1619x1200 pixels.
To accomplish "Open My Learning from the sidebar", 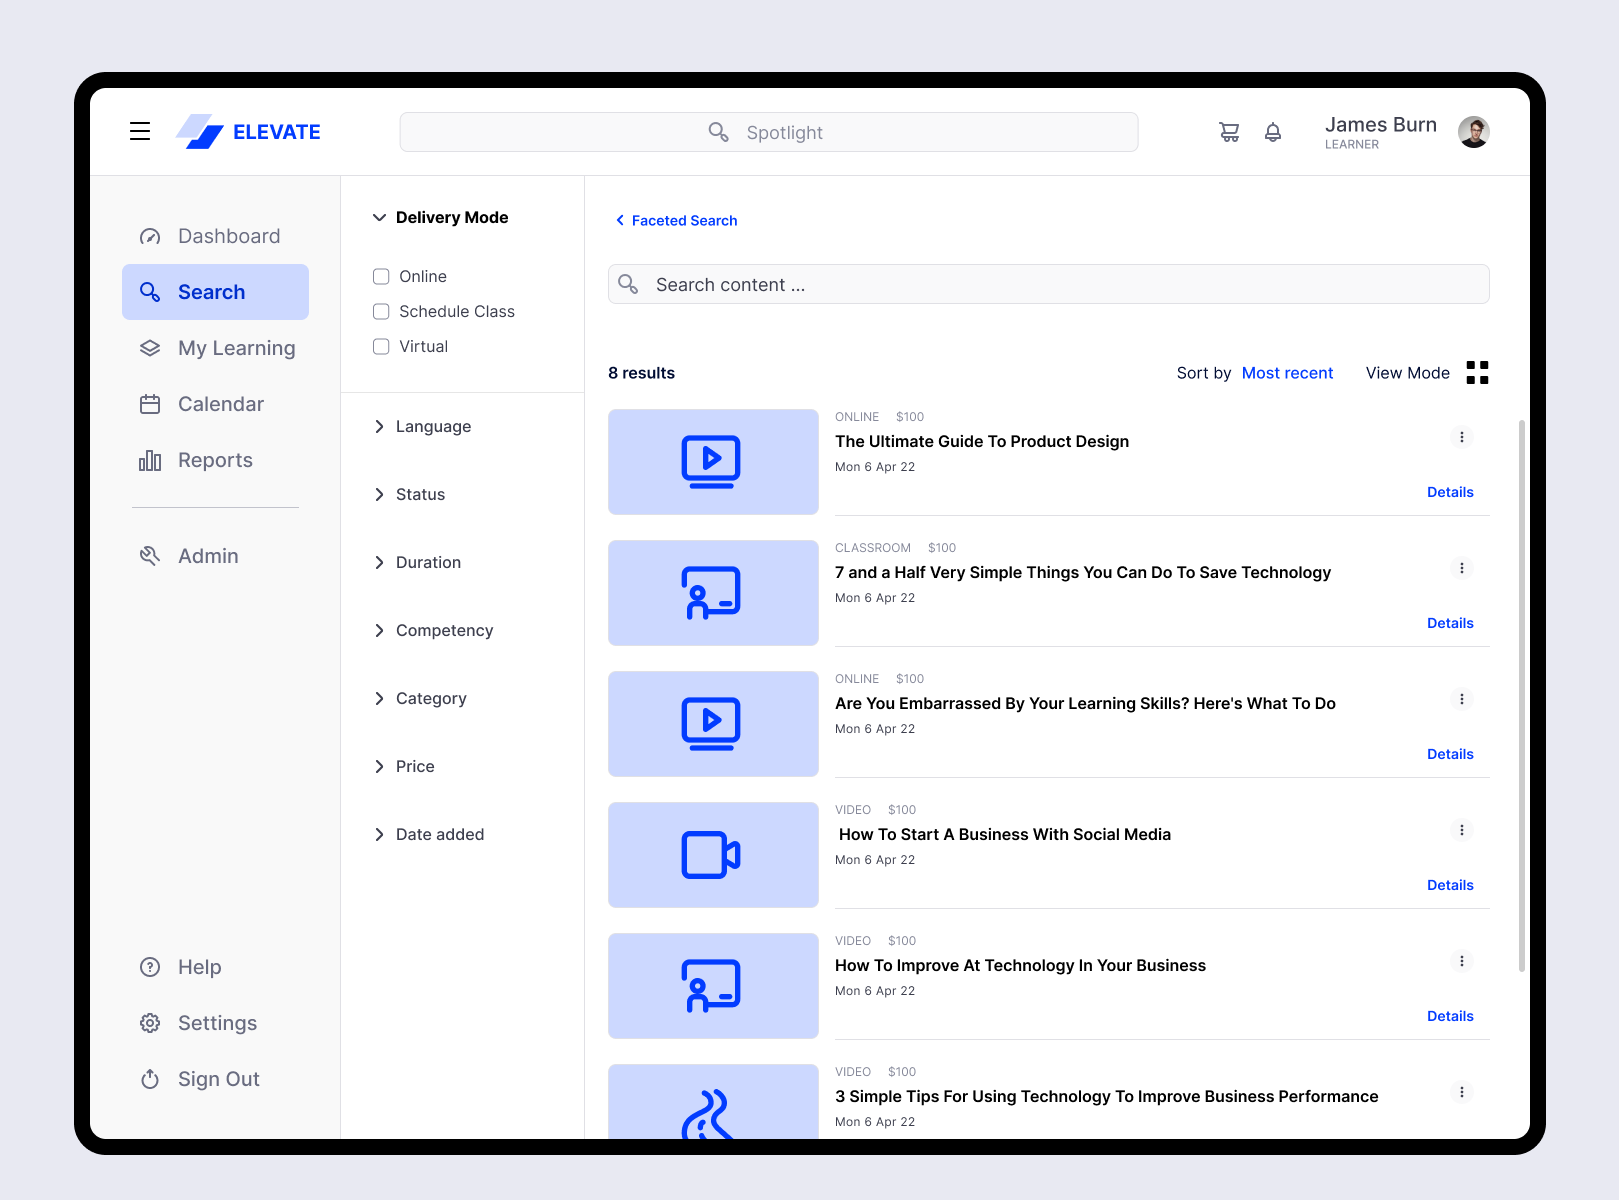I will click(x=236, y=348).
